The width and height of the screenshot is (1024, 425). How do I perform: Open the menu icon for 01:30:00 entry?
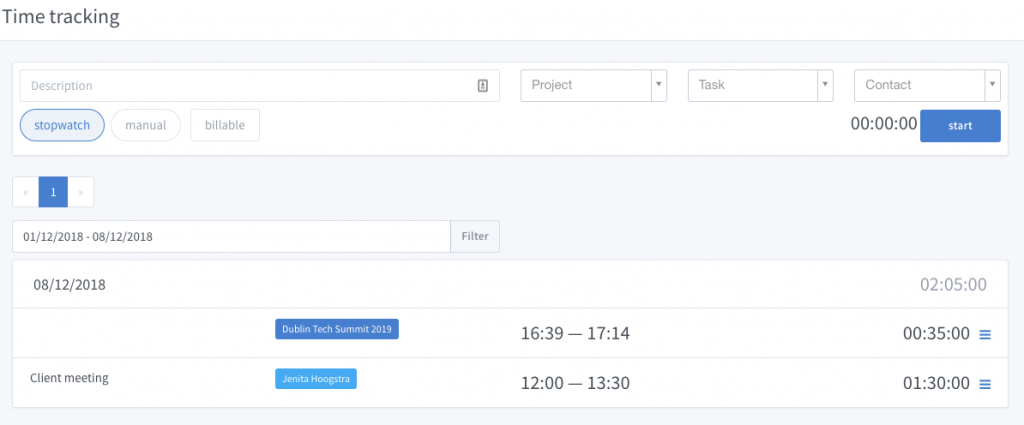click(x=985, y=384)
